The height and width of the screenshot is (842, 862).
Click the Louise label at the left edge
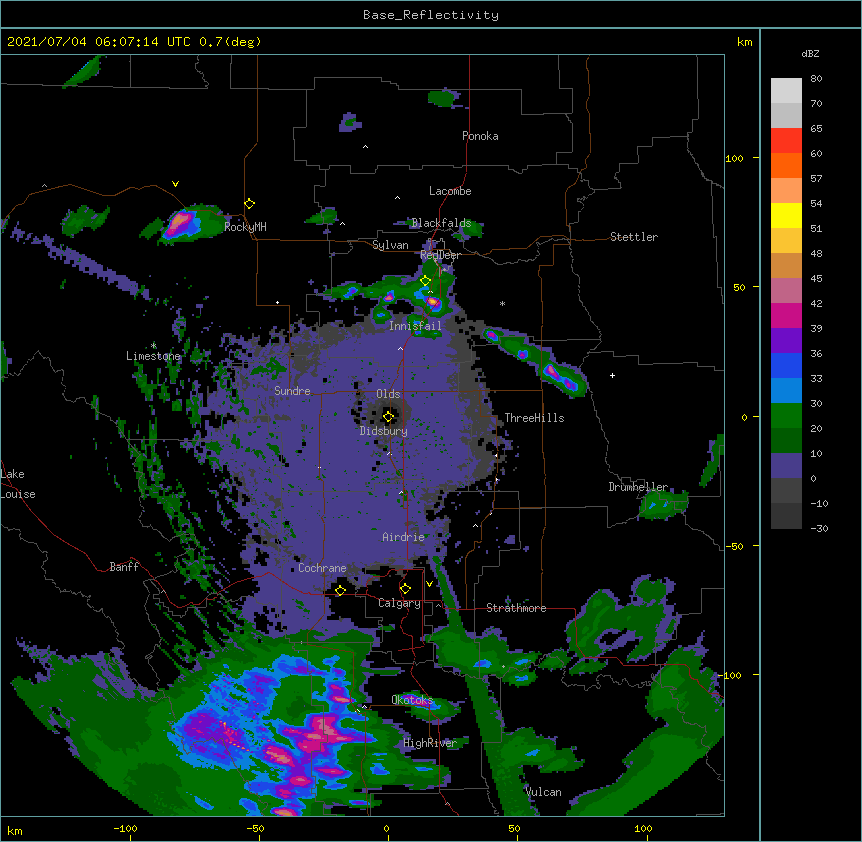(18, 494)
